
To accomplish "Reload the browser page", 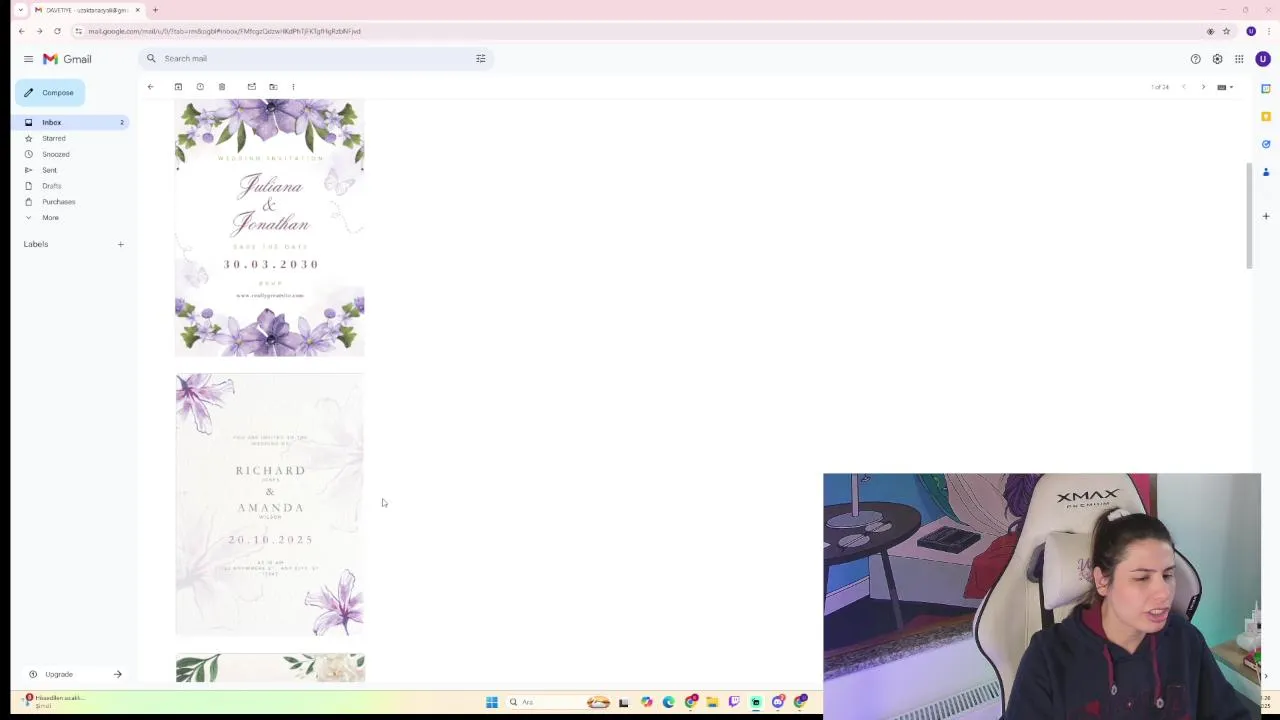I will tap(57, 31).
